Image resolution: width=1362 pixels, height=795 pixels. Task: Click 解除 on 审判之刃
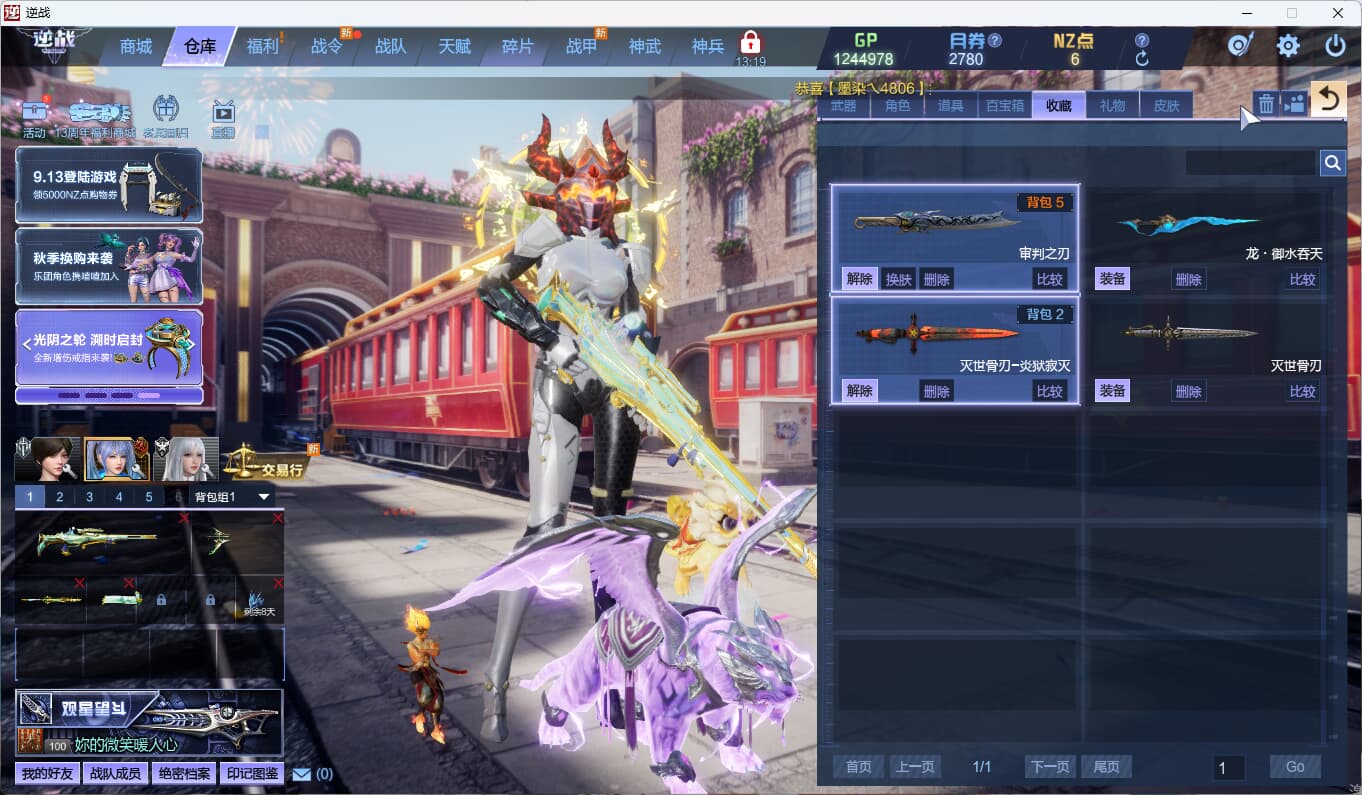click(x=859, y=279)
